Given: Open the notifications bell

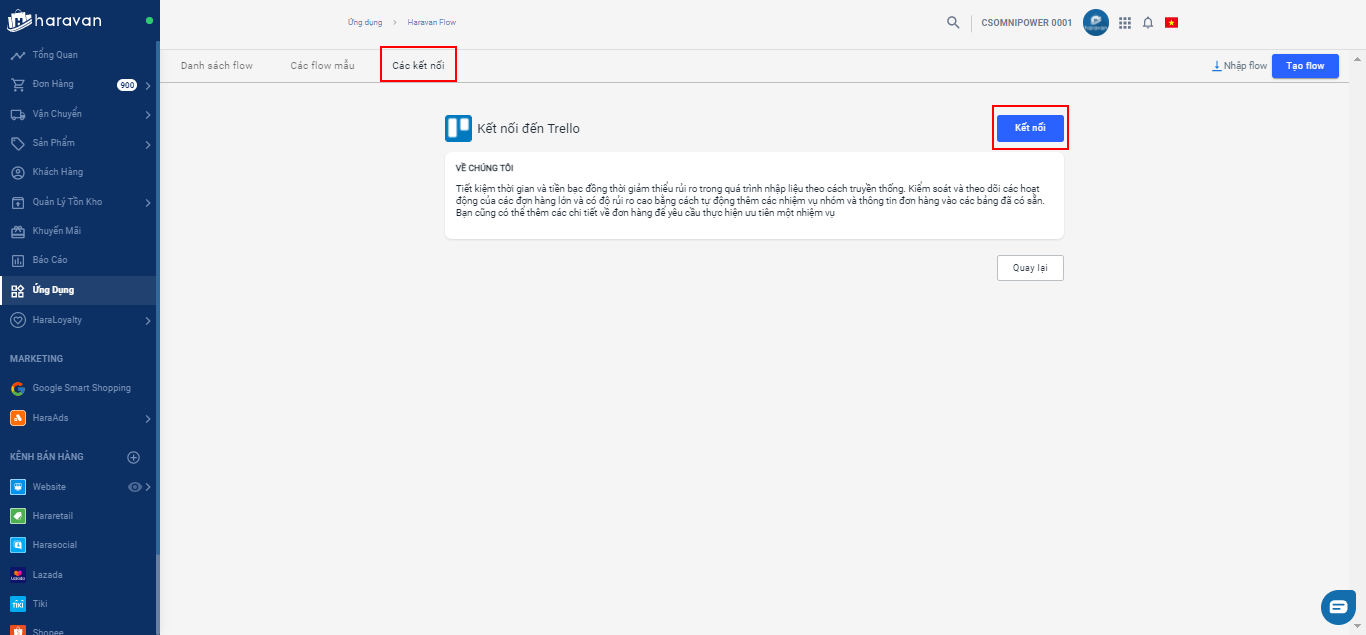Looking at the screenshot, I should (x=1148, y=22).
